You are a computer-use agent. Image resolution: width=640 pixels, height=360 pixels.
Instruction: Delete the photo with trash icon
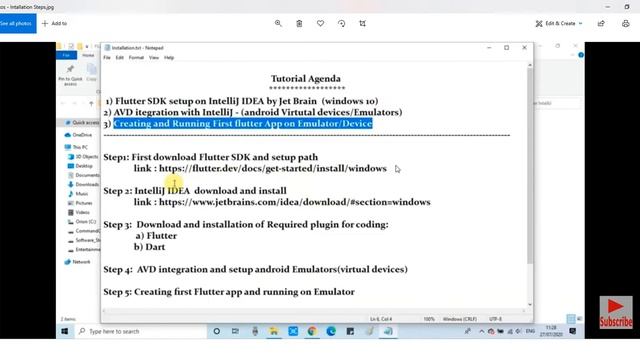coord(299,23)
